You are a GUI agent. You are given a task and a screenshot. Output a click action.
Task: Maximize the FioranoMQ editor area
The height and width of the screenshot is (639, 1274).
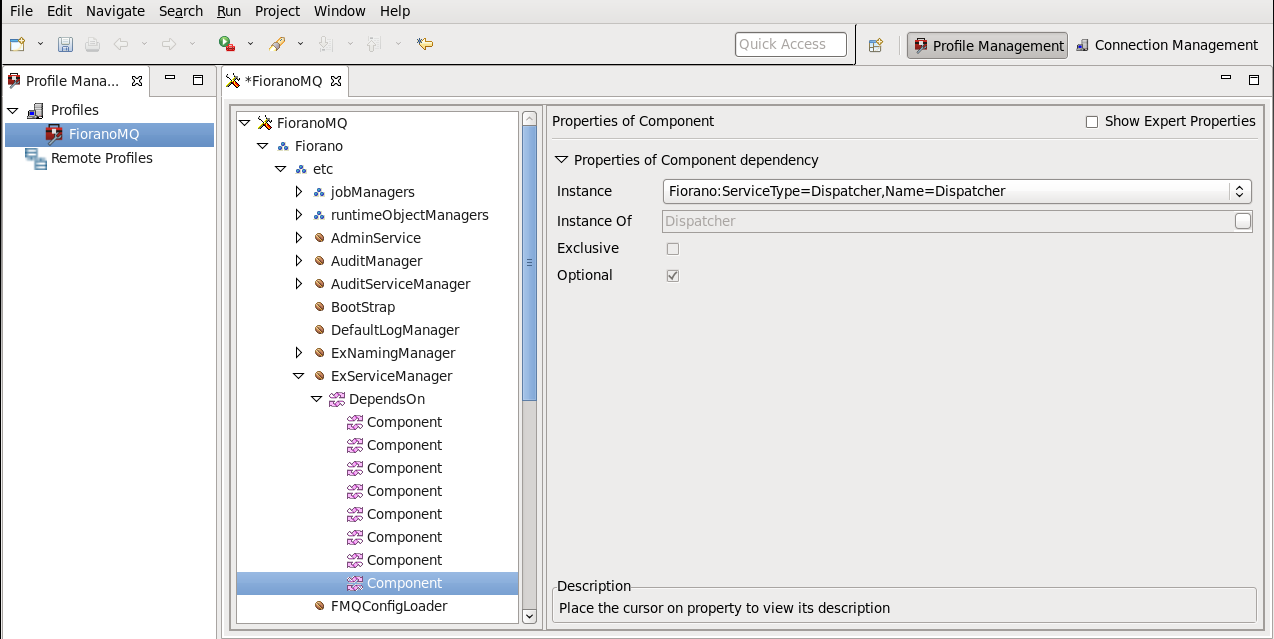point(1254,80)
